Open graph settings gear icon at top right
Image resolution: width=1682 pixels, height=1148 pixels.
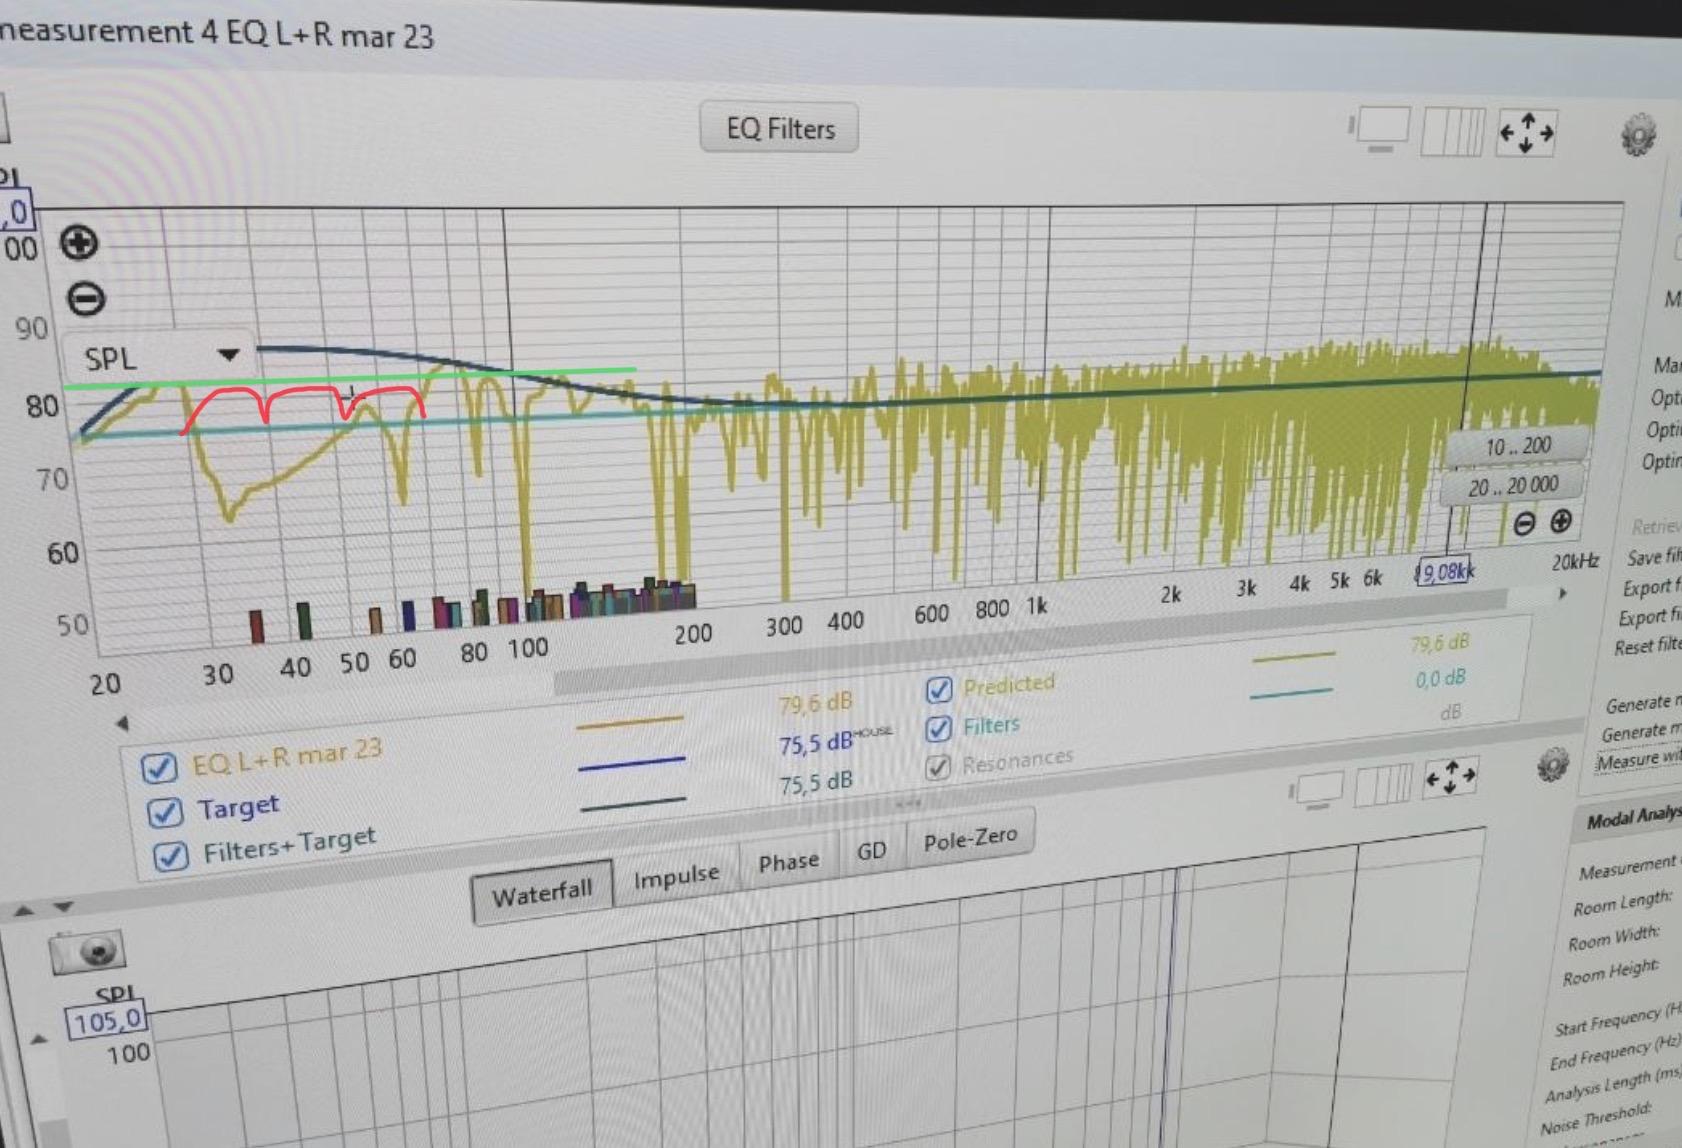pos(1638,135)
